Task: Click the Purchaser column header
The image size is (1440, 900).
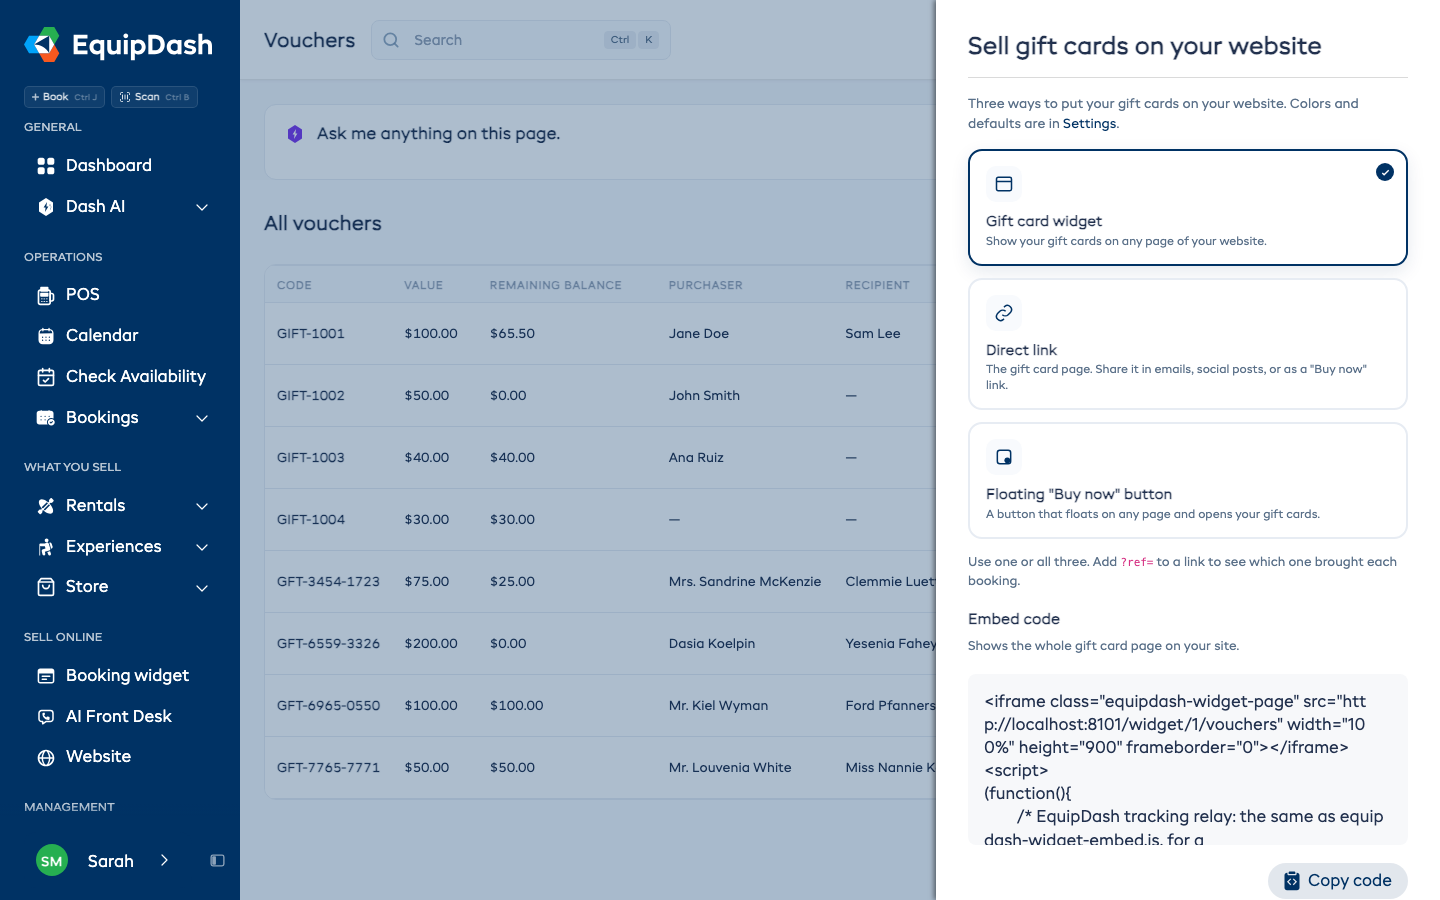Action: point(706,285)
